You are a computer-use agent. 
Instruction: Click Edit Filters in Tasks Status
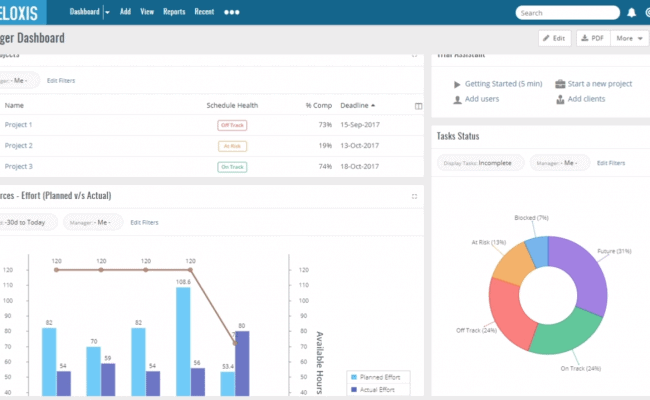pos(611,163)
